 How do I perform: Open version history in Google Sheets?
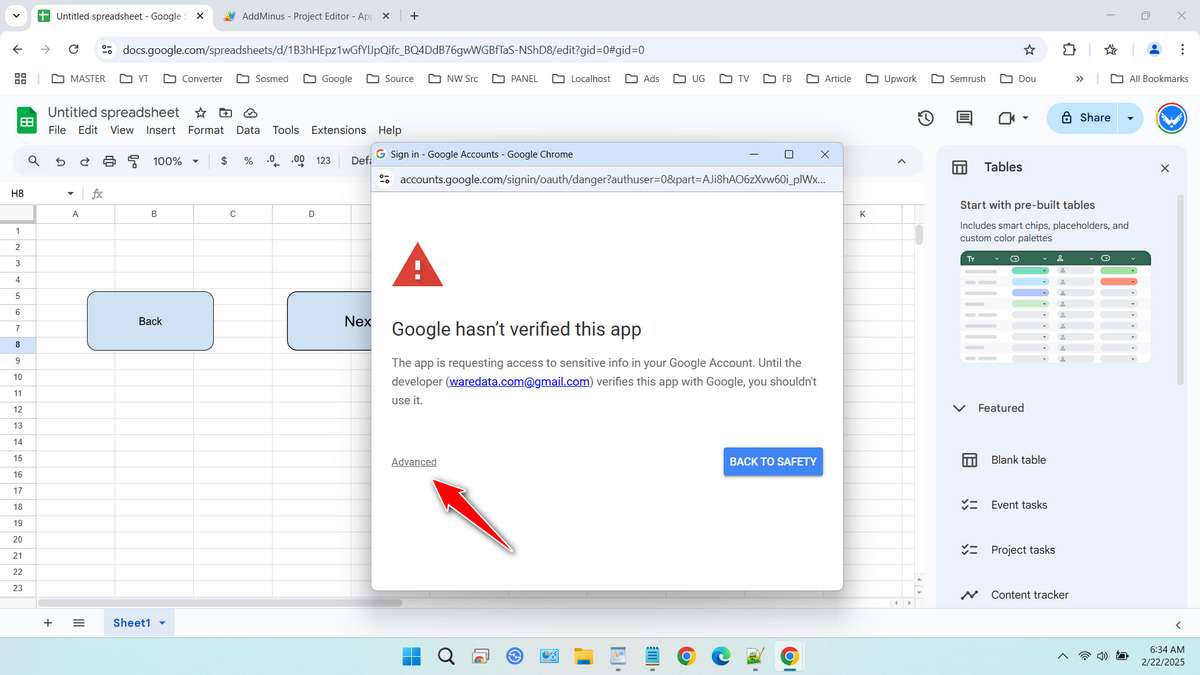point(925,117)
